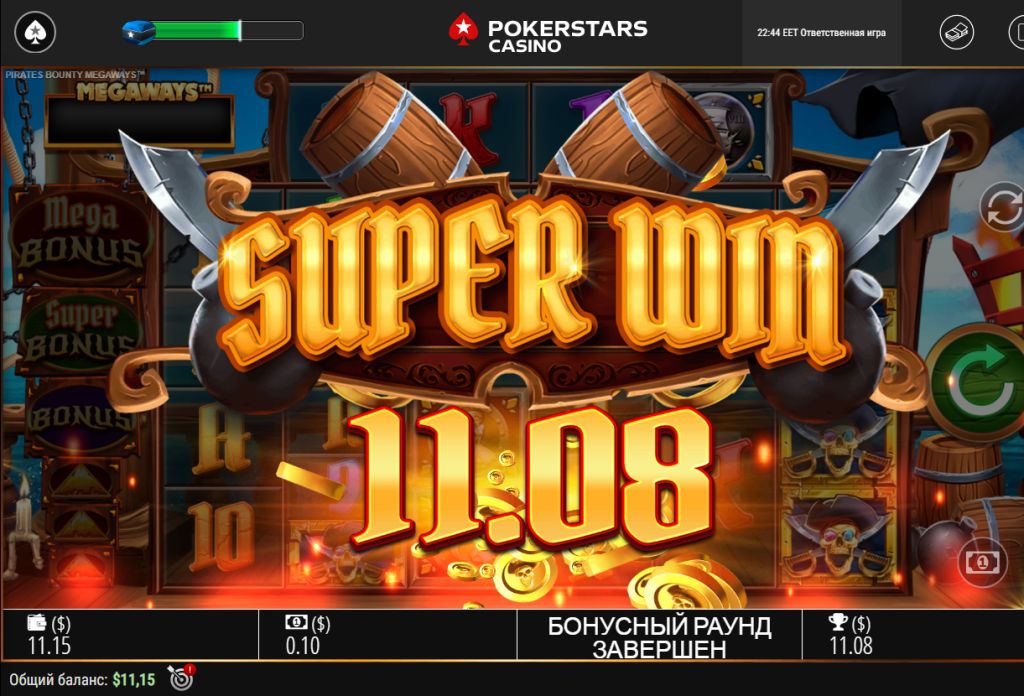Viewport: 1024px width, 696px height.
Task: Click the Super Win amount 11.08
Action: point(530,477)
